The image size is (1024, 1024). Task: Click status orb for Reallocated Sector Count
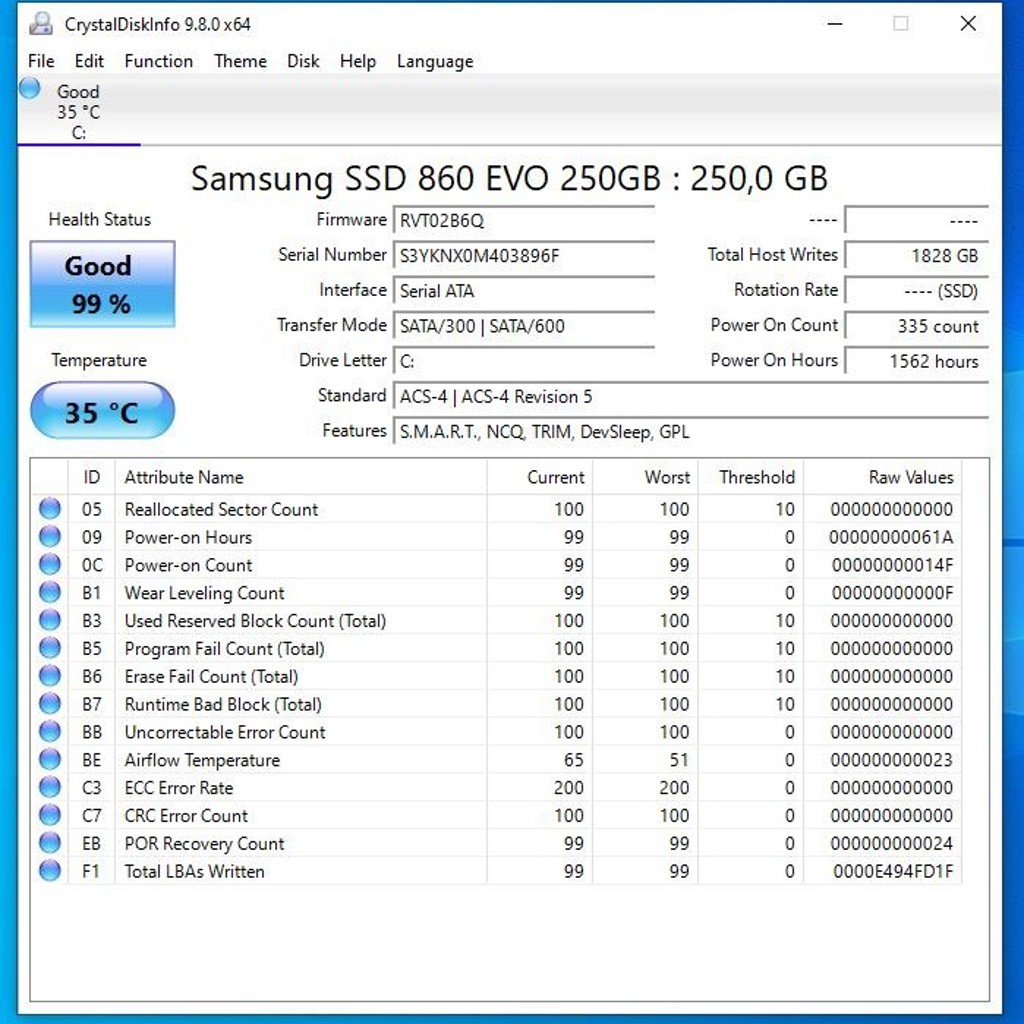tap(50, 508)
